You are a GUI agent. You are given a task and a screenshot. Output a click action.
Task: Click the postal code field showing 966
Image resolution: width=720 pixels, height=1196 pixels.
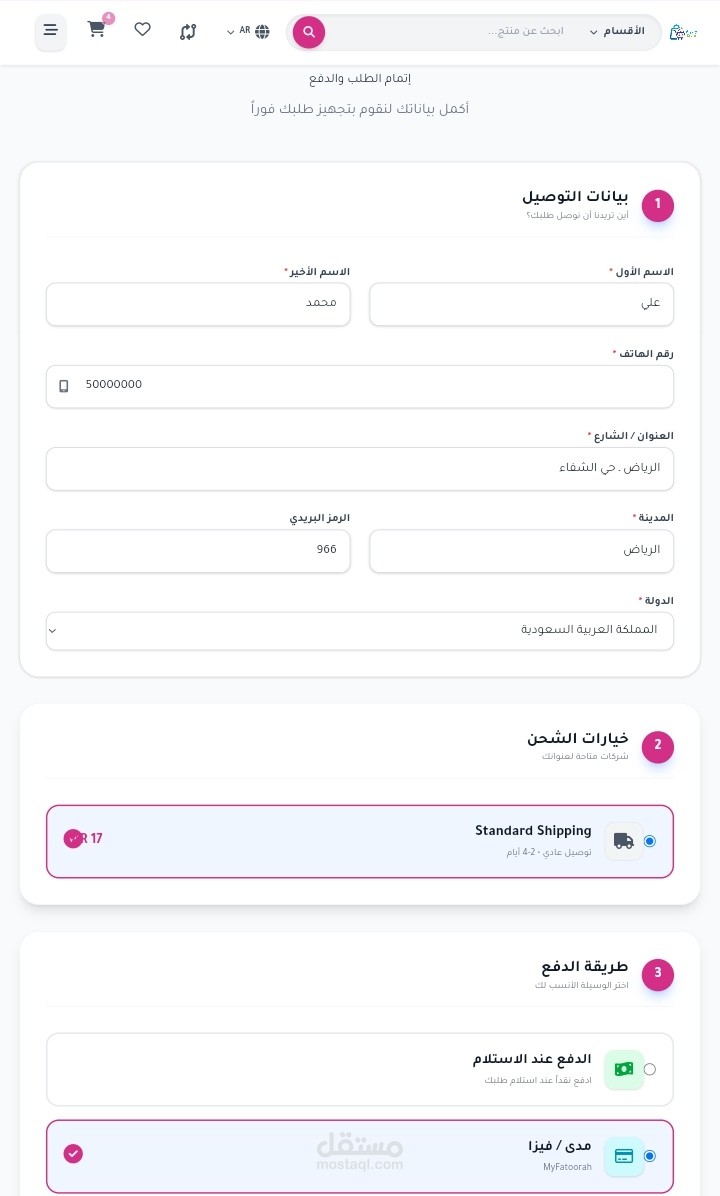[198, 551]
